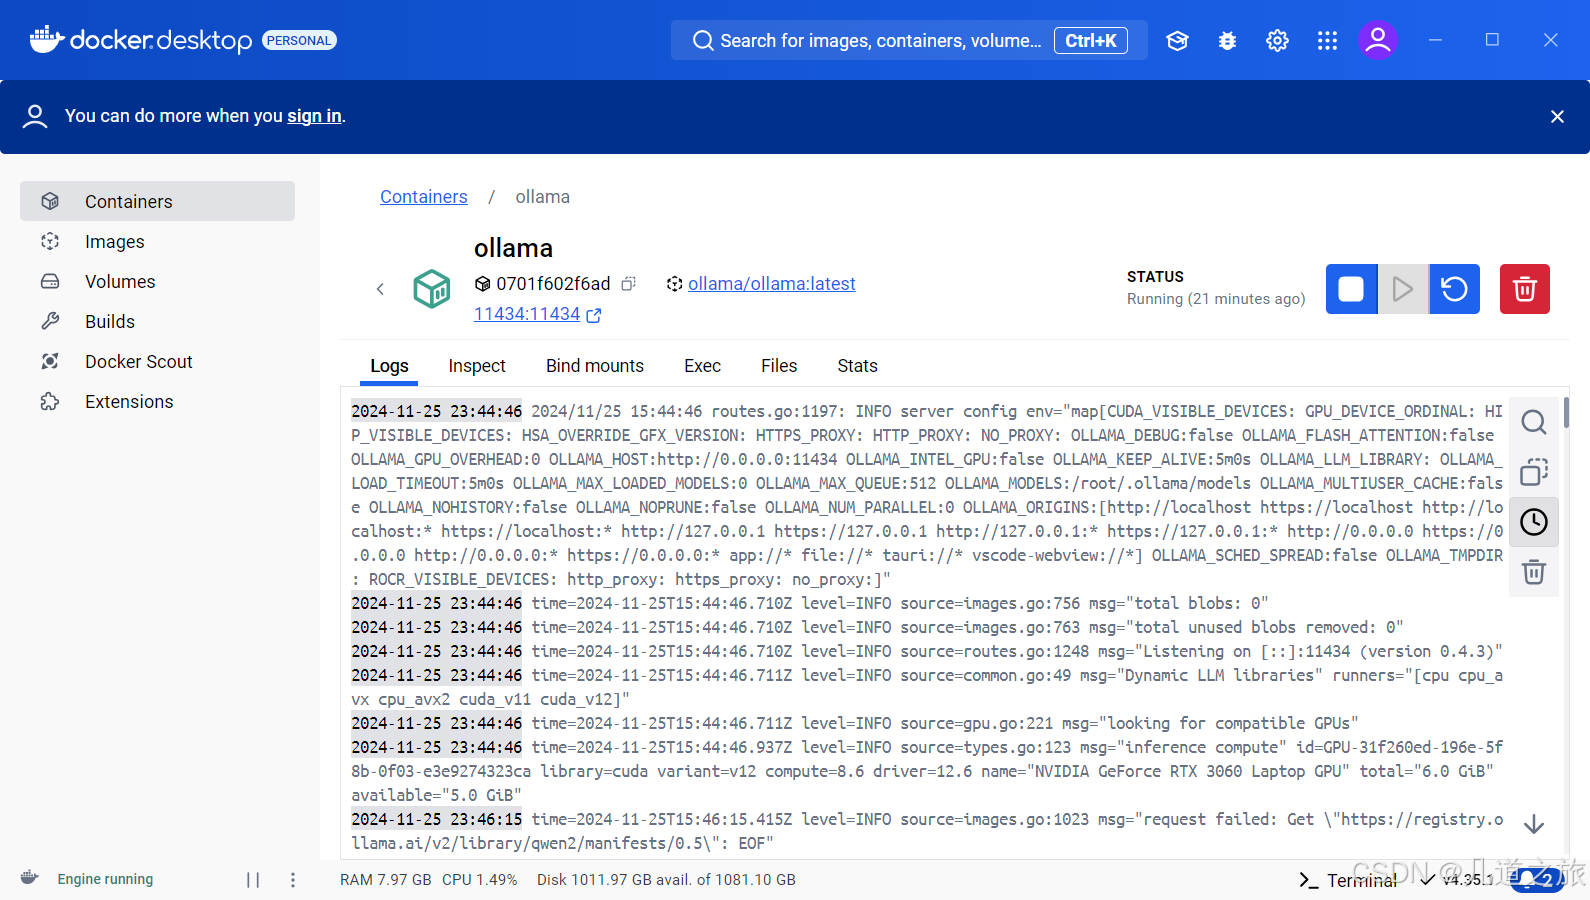Click the Disk 1011.97 GB avail status

(666, 880)
